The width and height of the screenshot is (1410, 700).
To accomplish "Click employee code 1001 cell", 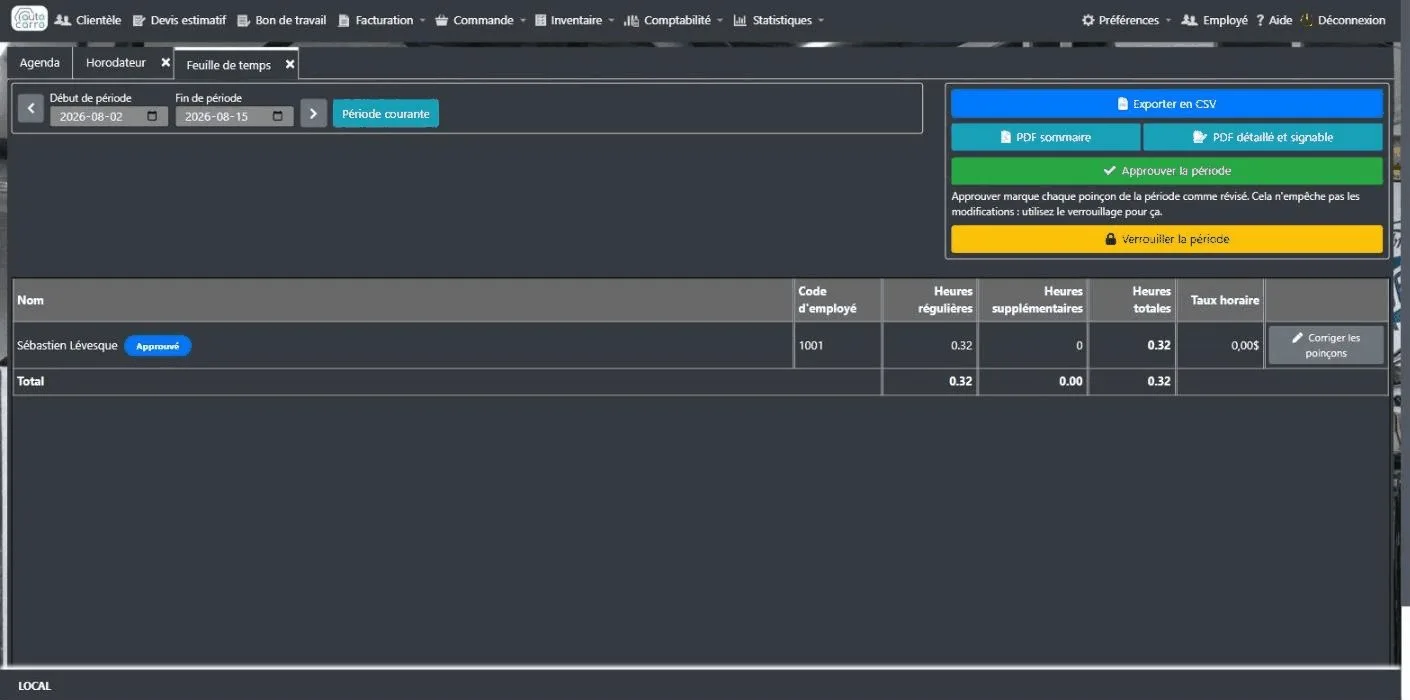I will tap(838, 345).
